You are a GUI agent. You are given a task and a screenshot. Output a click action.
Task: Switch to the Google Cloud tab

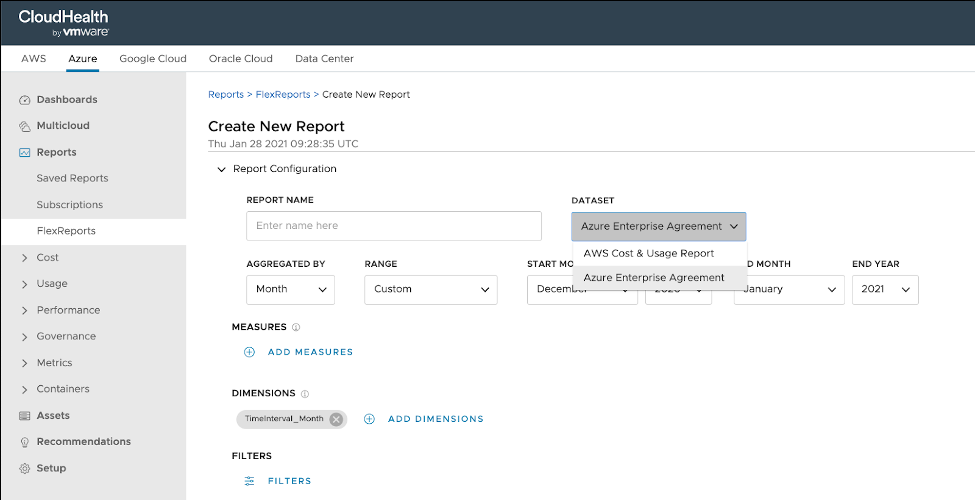point(153,59)
